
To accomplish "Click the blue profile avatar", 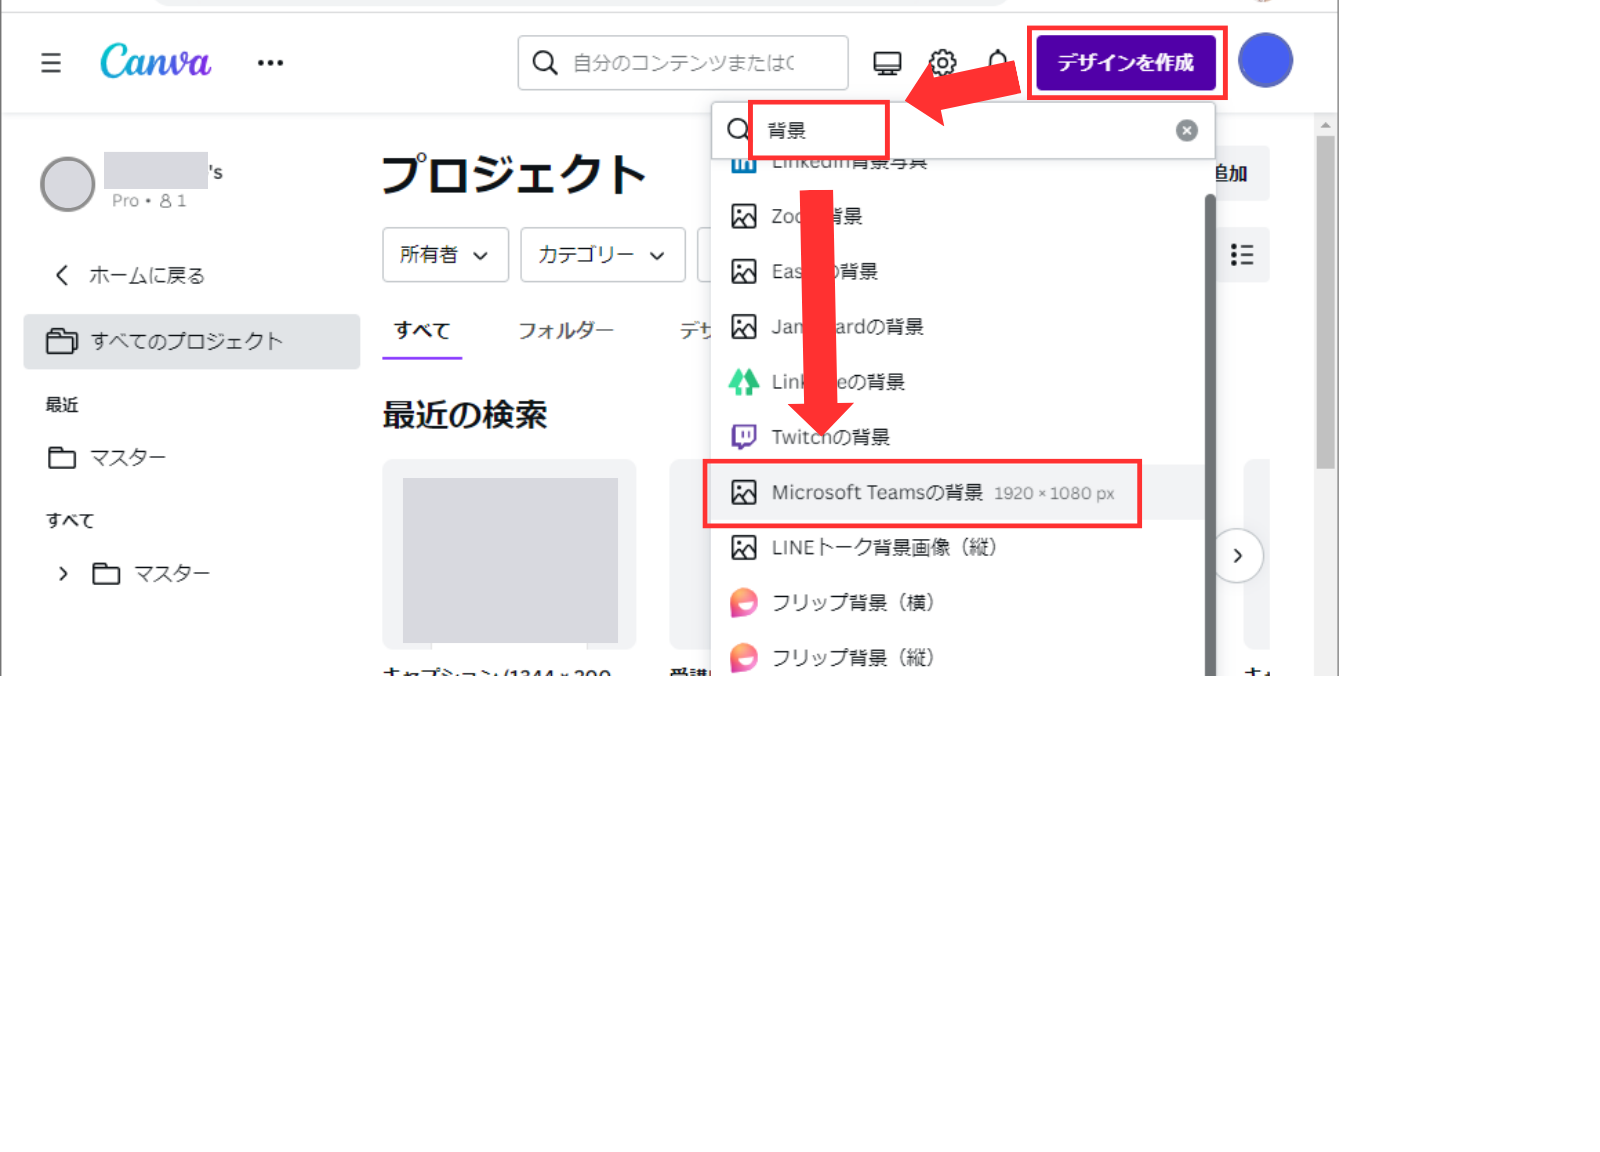I will click(x=1265, y=60).
